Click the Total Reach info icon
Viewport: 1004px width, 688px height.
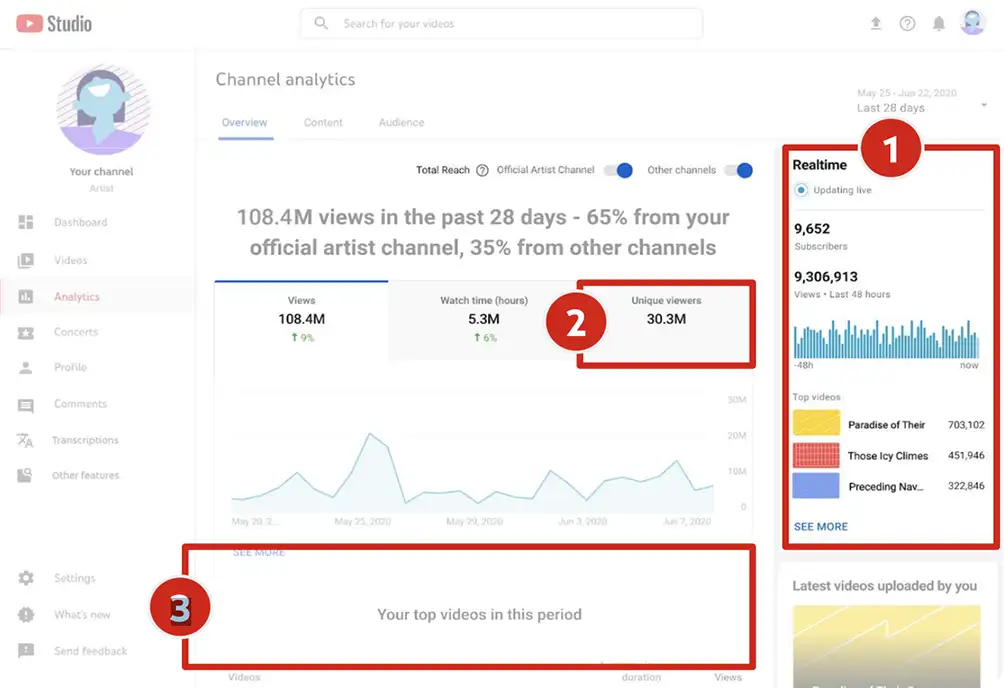point(482,170)
